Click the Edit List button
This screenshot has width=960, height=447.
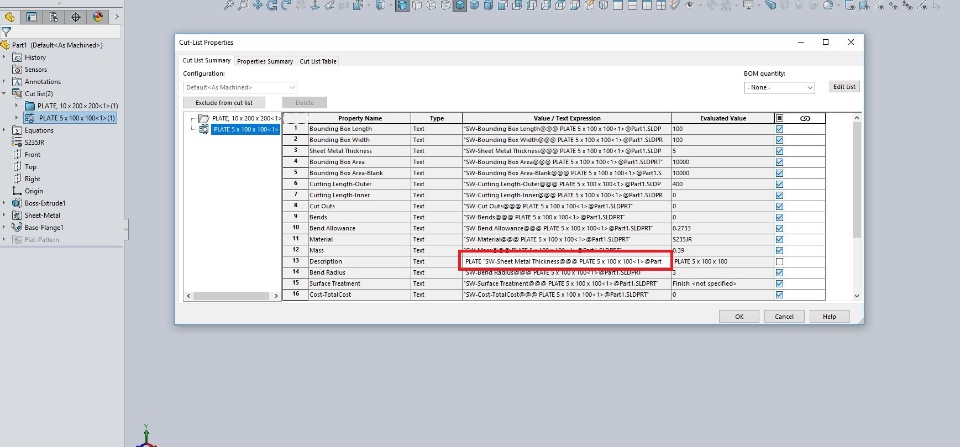pyautogui.click(x=844, y=87)
